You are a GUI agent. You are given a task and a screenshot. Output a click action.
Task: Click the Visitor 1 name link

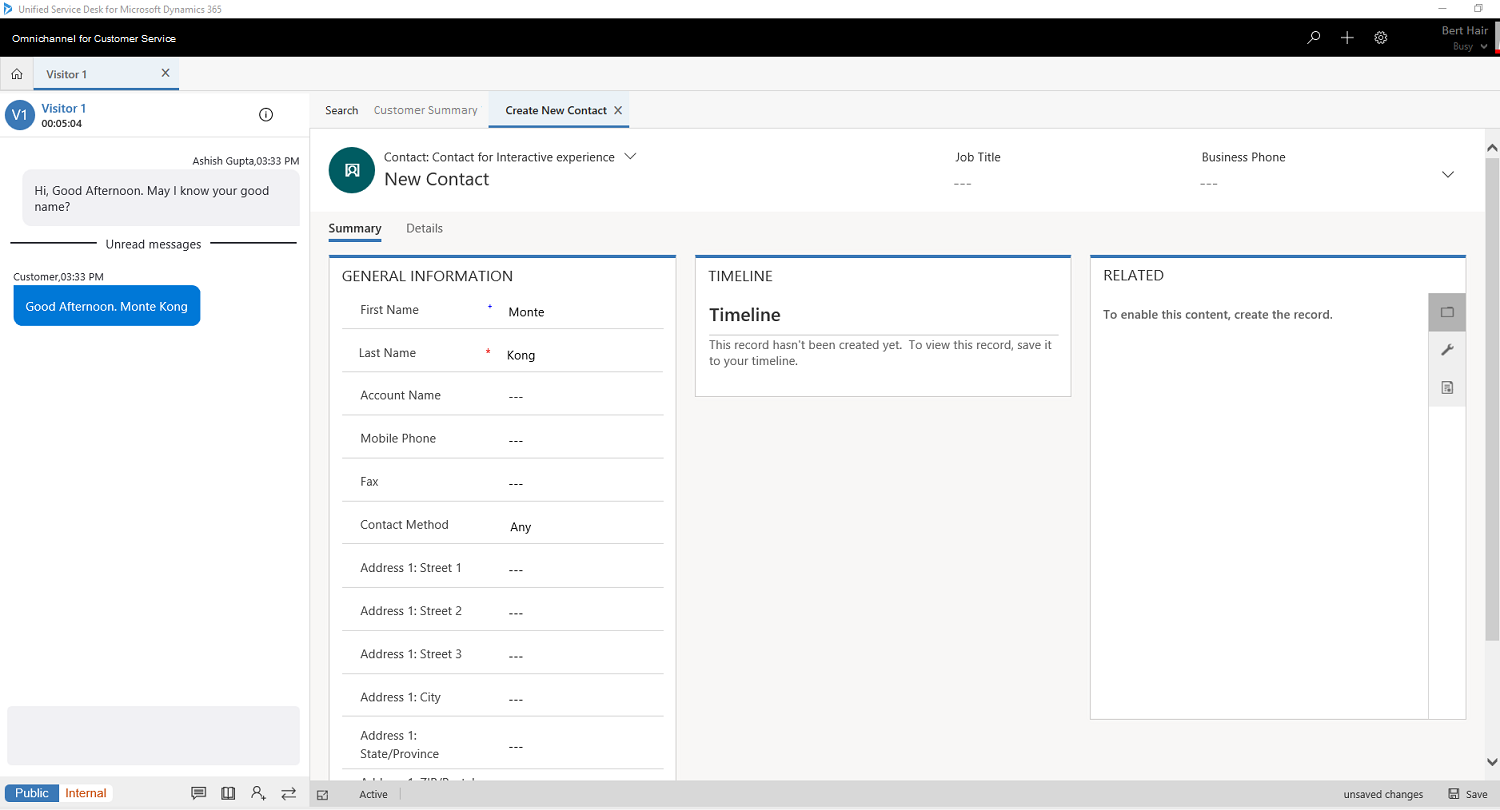tap(64, 108)
